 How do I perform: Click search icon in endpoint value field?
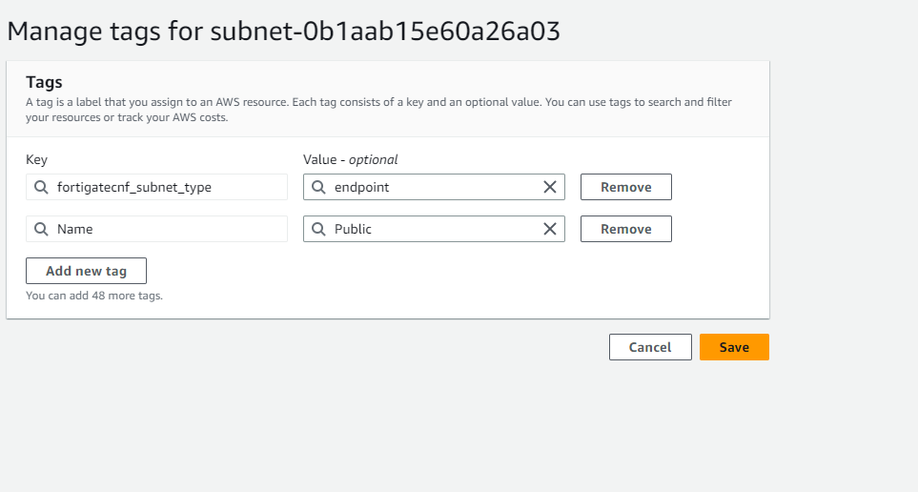tap(318, 187)
